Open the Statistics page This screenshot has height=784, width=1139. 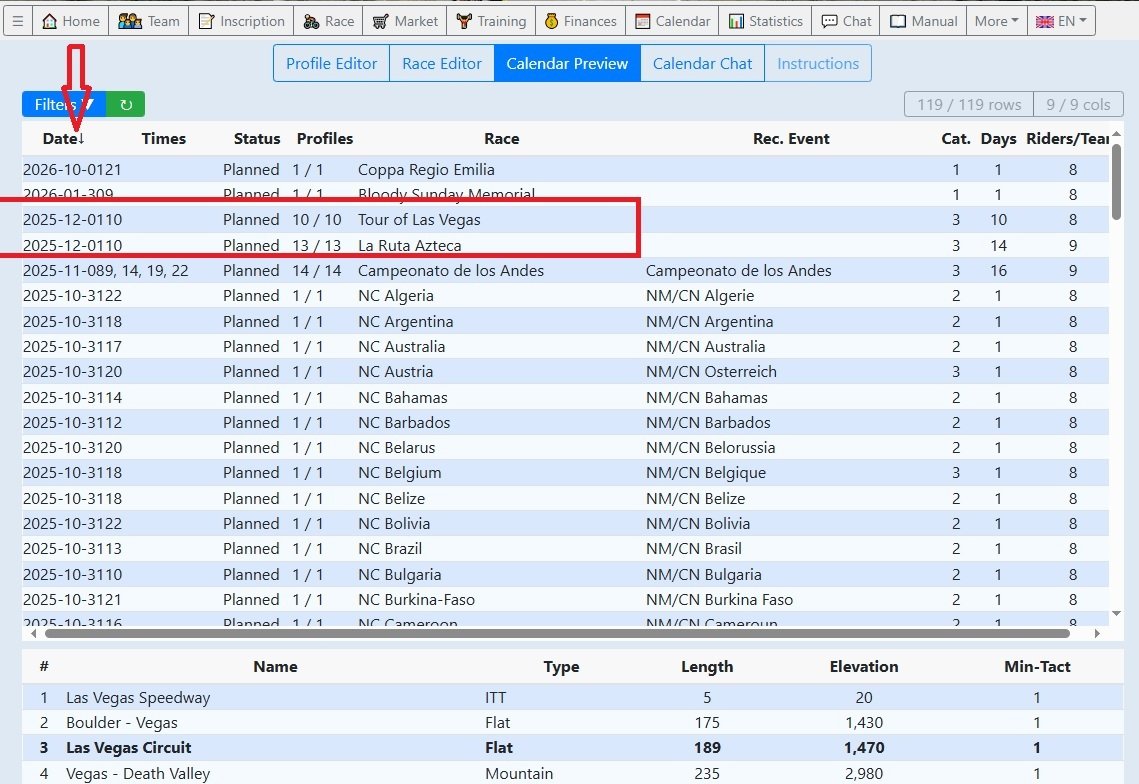tap(765, 21)
